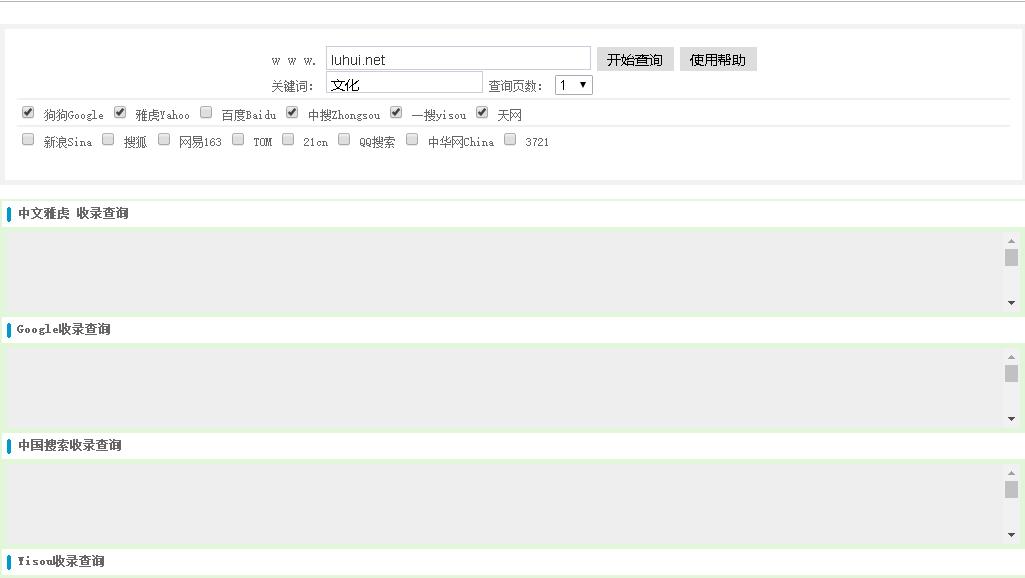Click scrollbar thumb in 中国搜索收录查询 panel

pos(1011,489)
